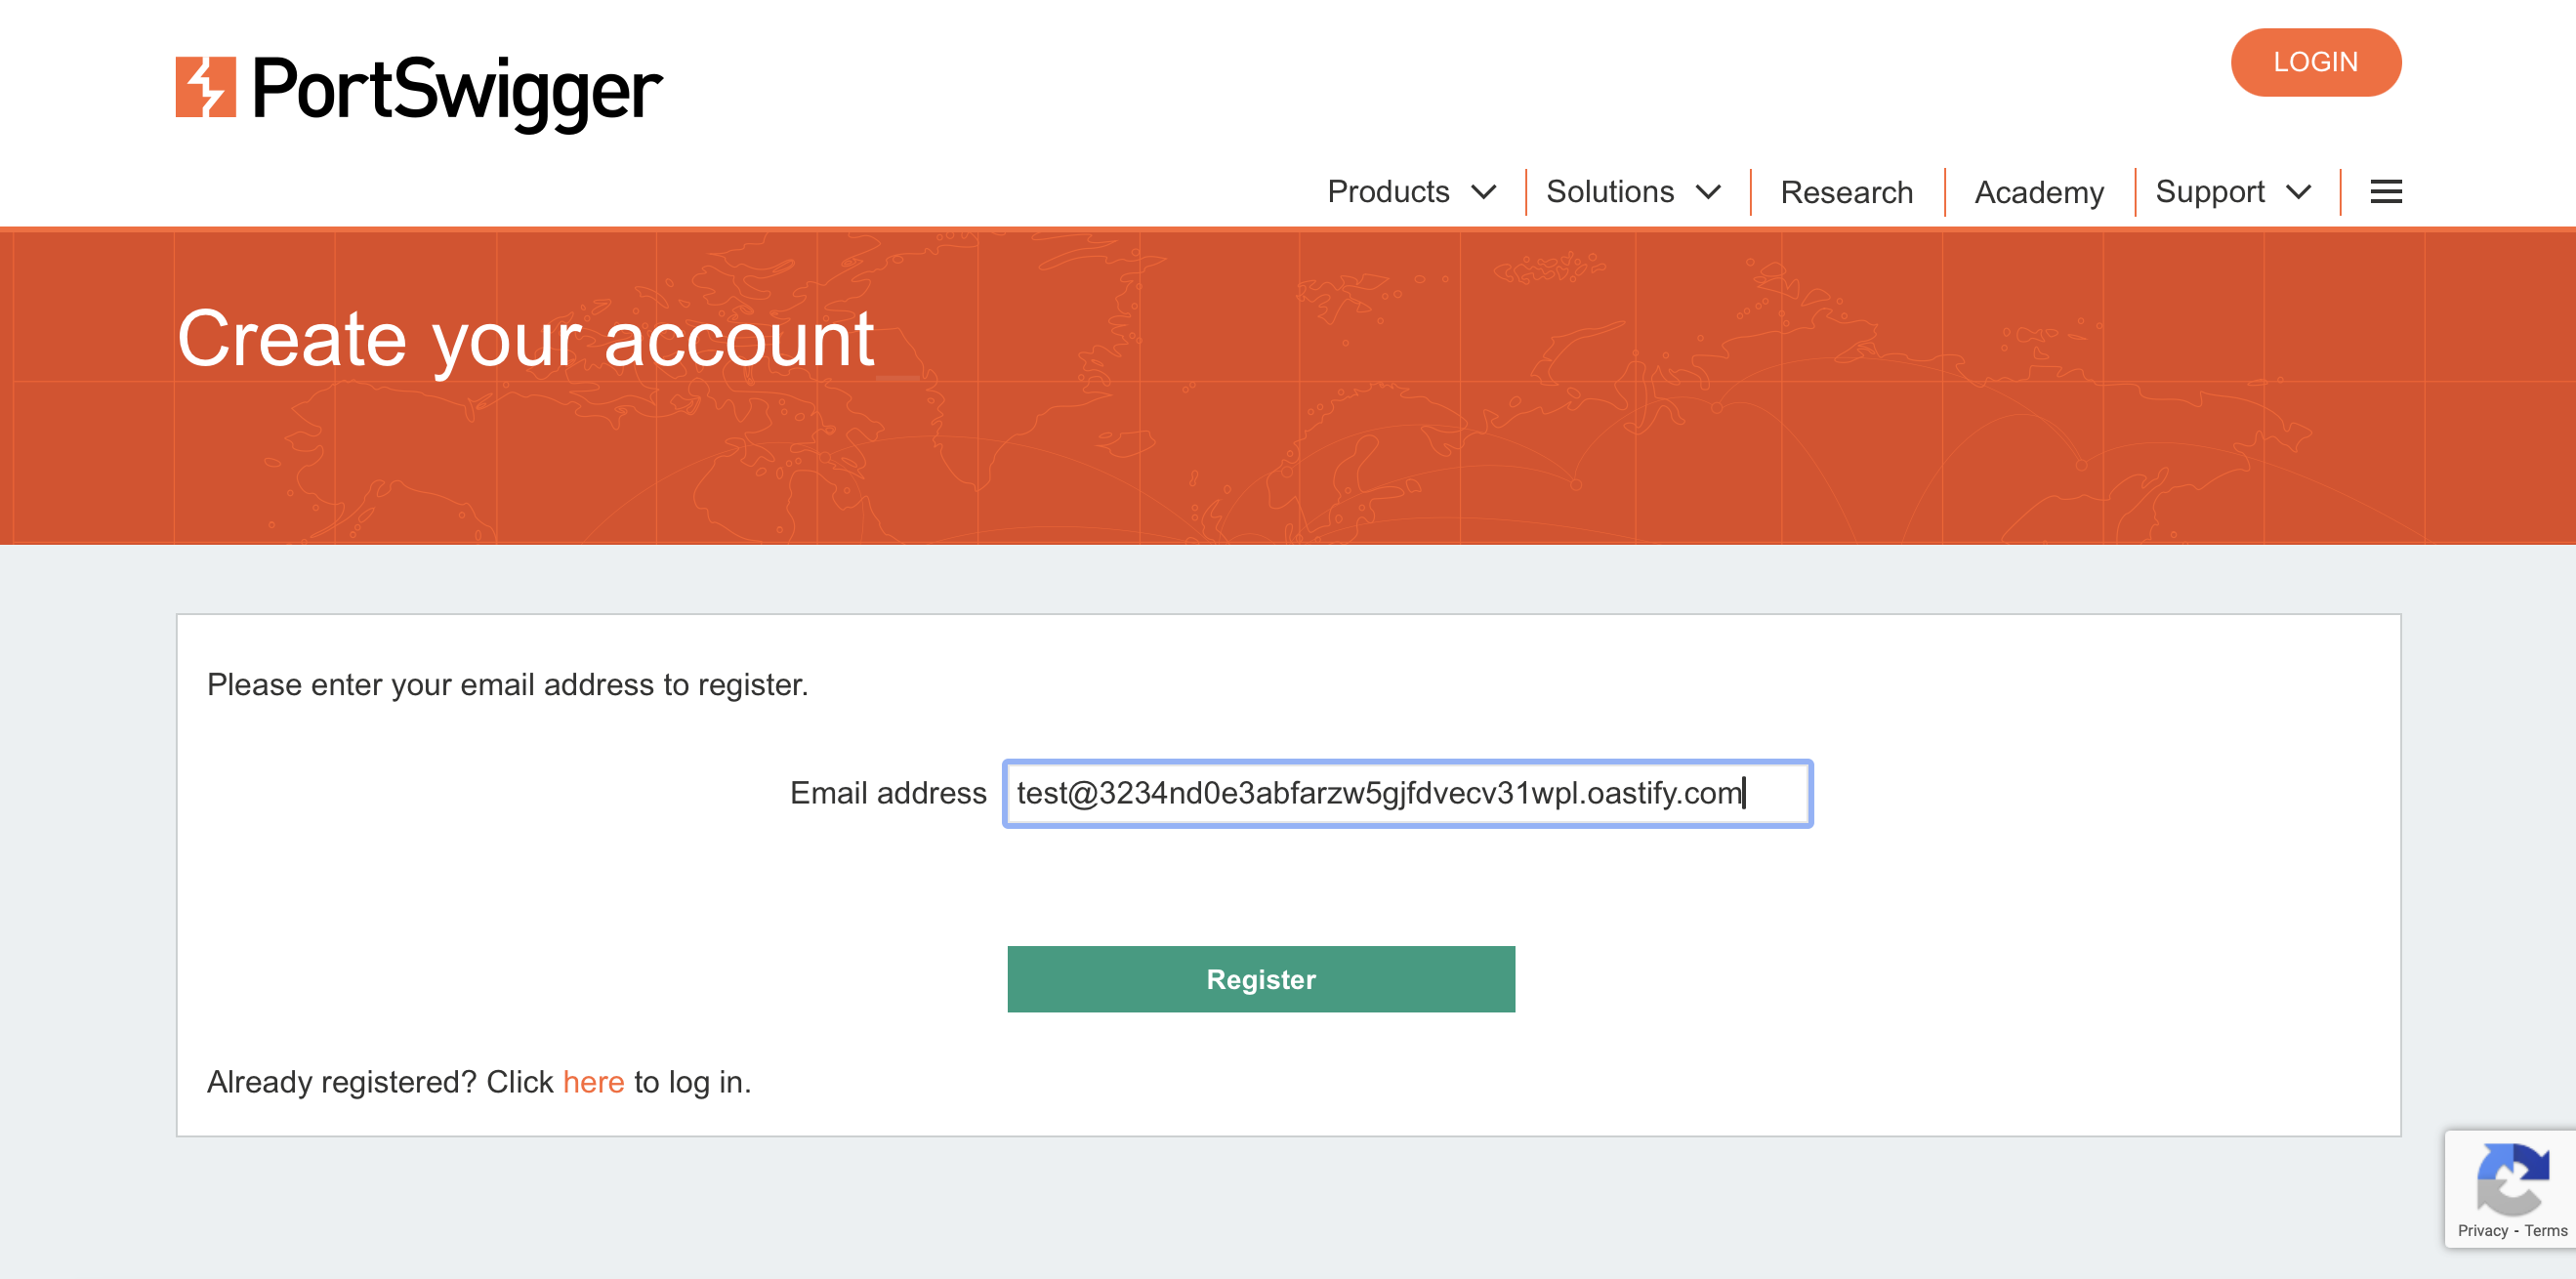Expand the Solutions dropdown chevron

tap(1709, 192)
